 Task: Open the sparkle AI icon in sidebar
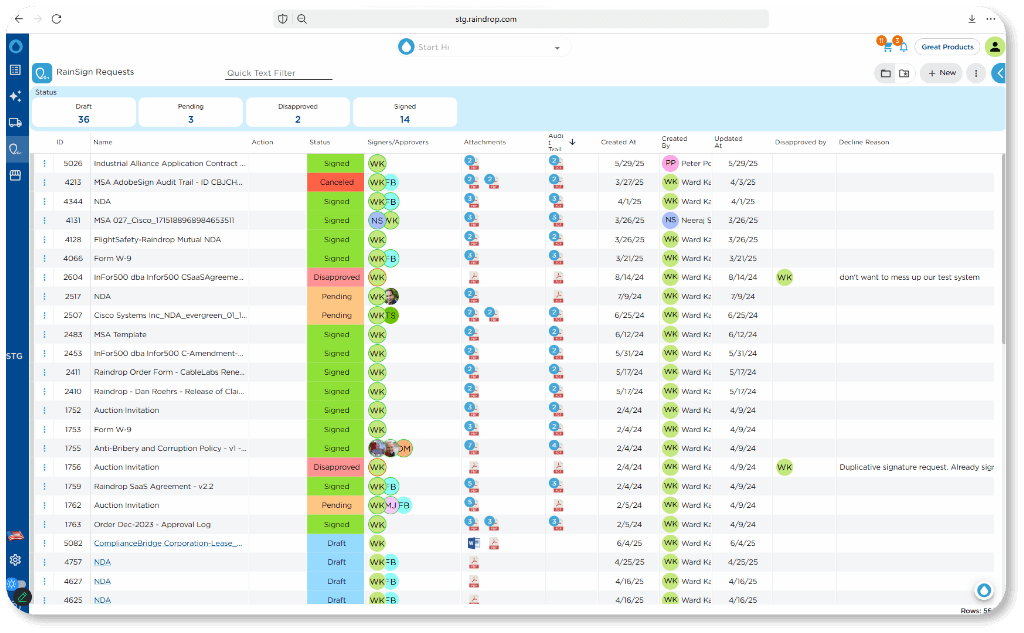pos(15,97)
